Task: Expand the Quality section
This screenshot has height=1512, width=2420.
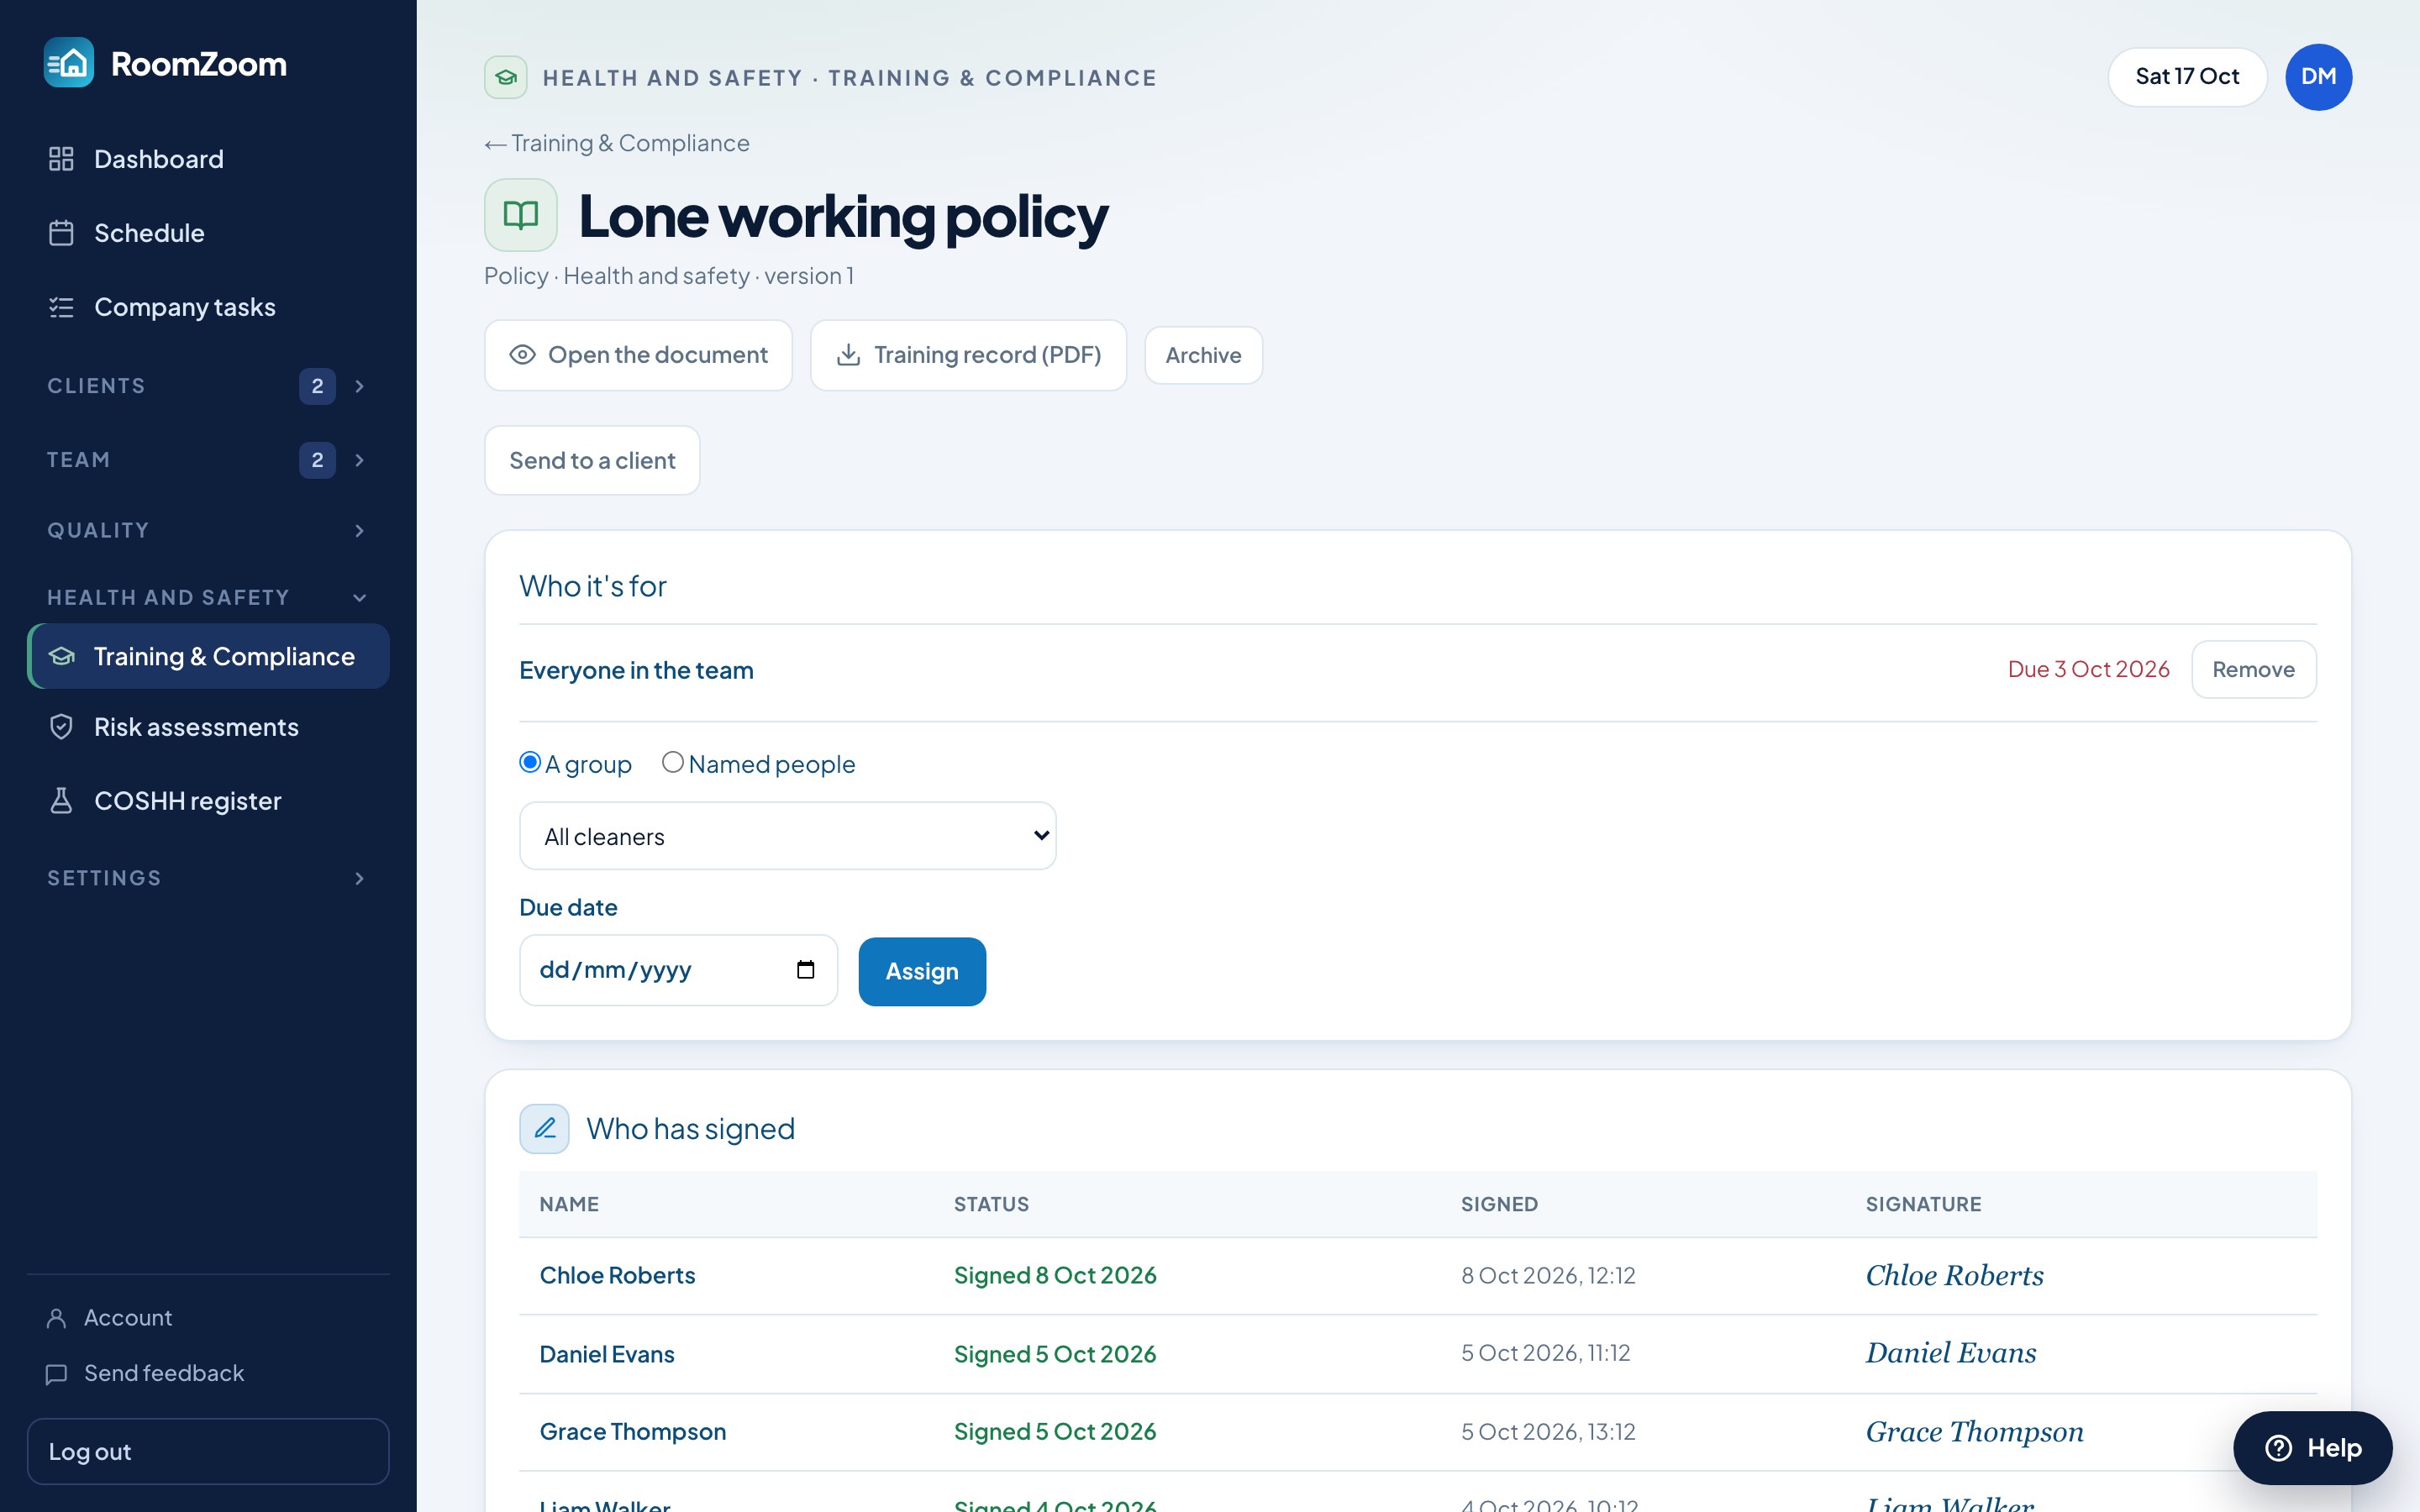Action: pos(208,530)
